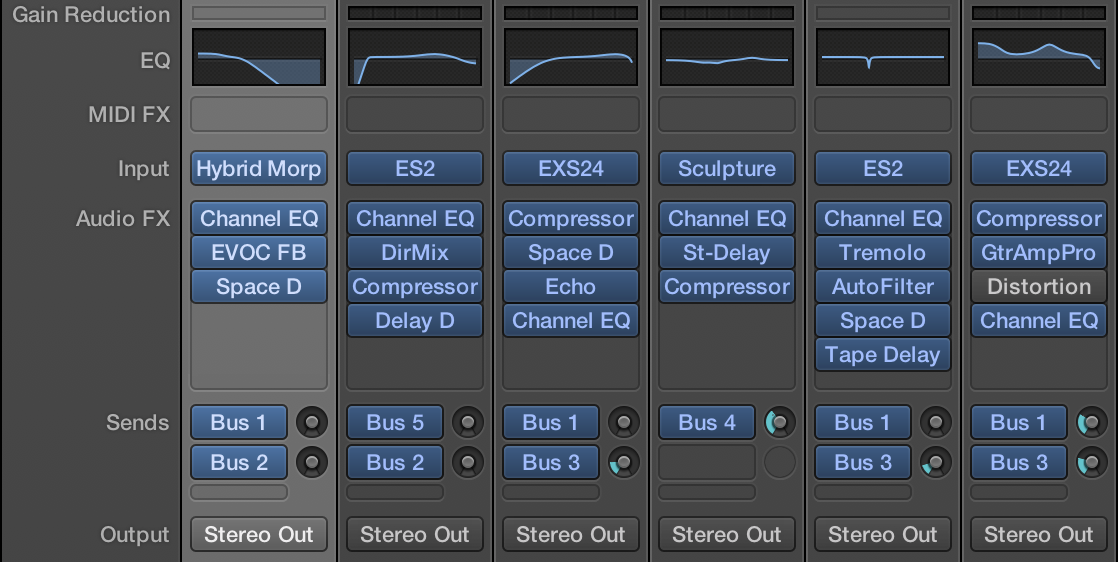Open Stereo Out output on EXS24 Echo strip
The width and height of the screenshot is (1118, 562).
[571, 534]
